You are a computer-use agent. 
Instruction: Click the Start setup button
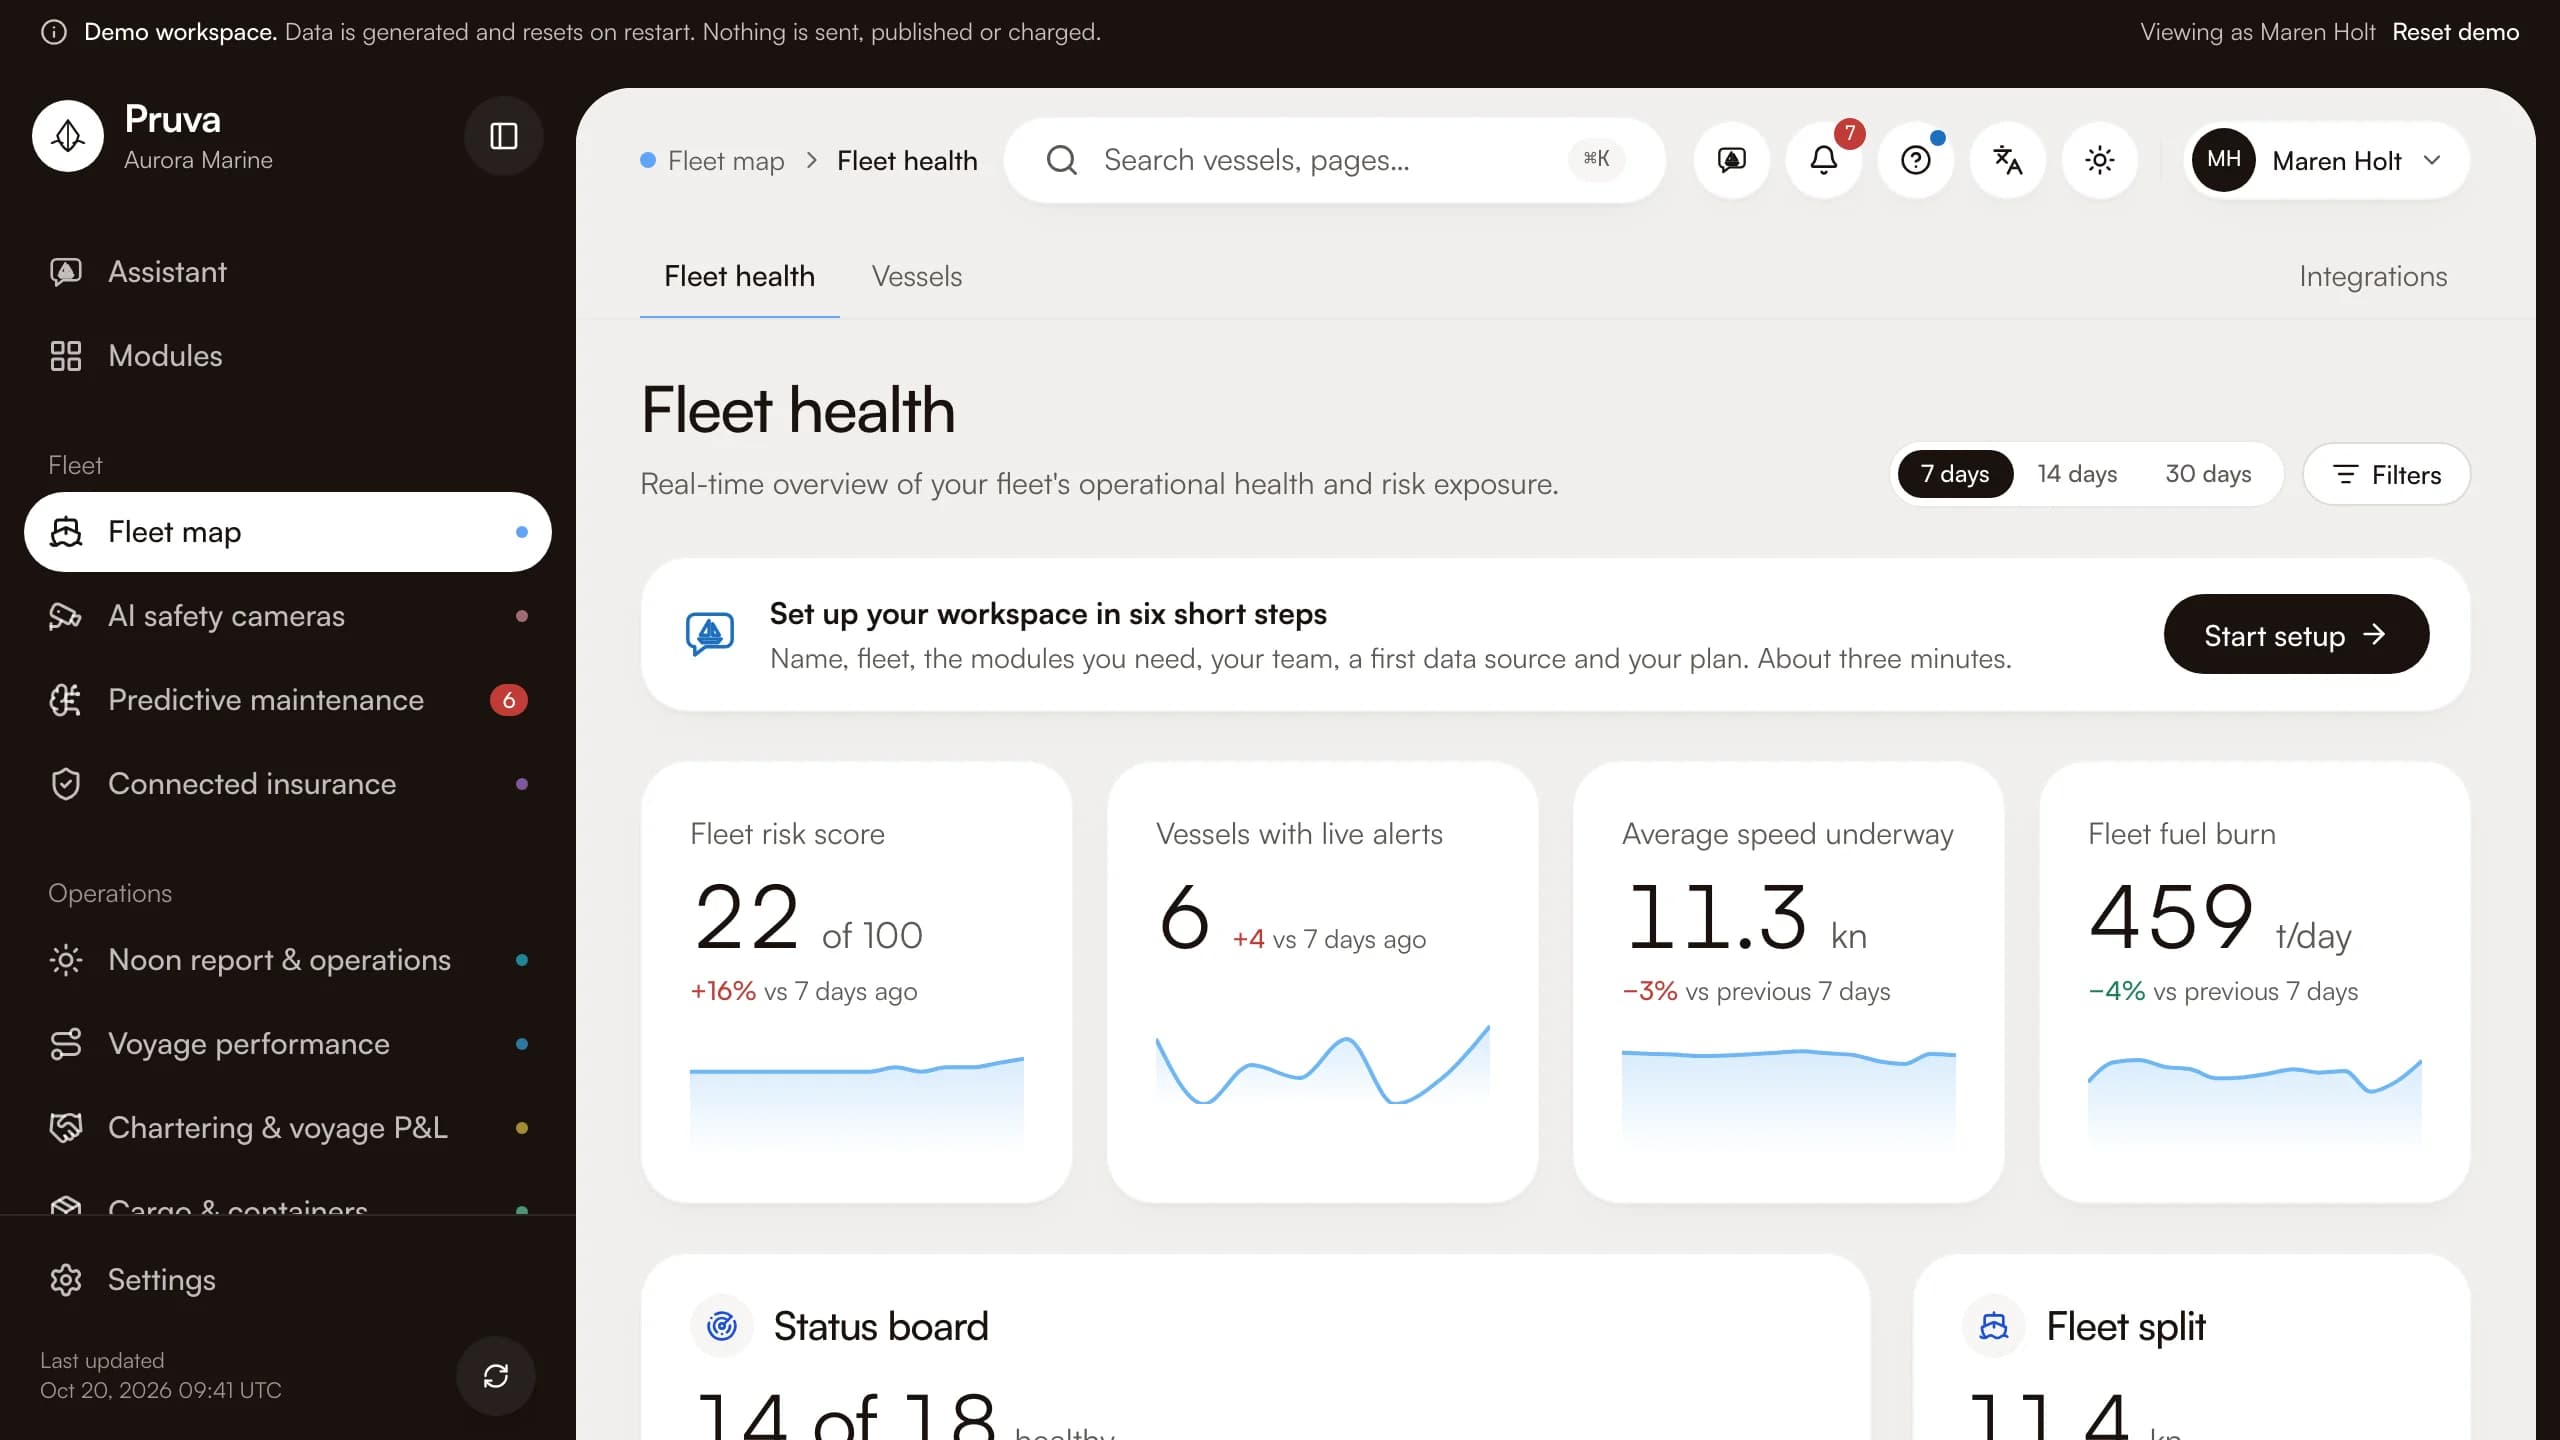(2296, 634)
